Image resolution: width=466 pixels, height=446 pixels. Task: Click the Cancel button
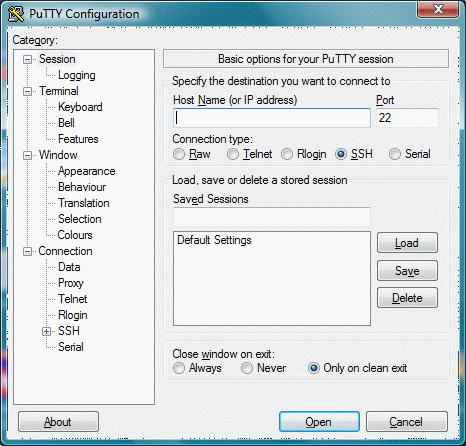click(407, 422)
